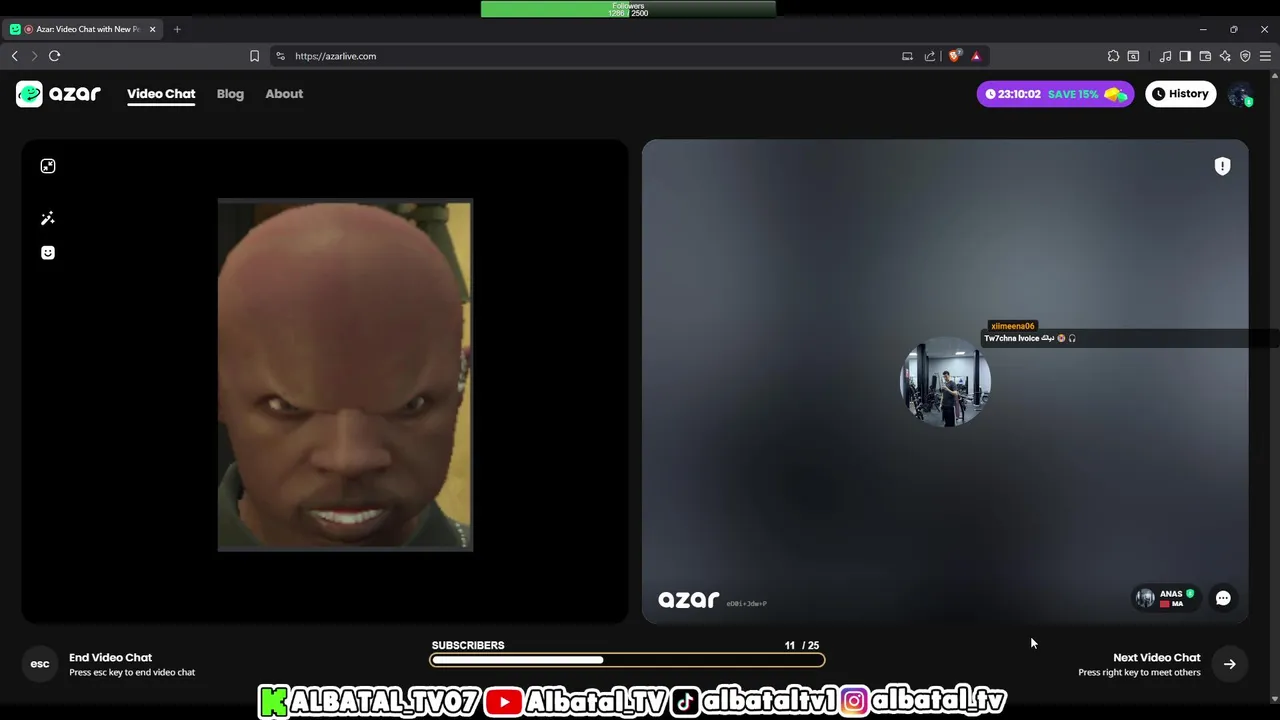Open the Brave Wallet icon
This screenshot has width=1280, height=720.
[1205, 56]
